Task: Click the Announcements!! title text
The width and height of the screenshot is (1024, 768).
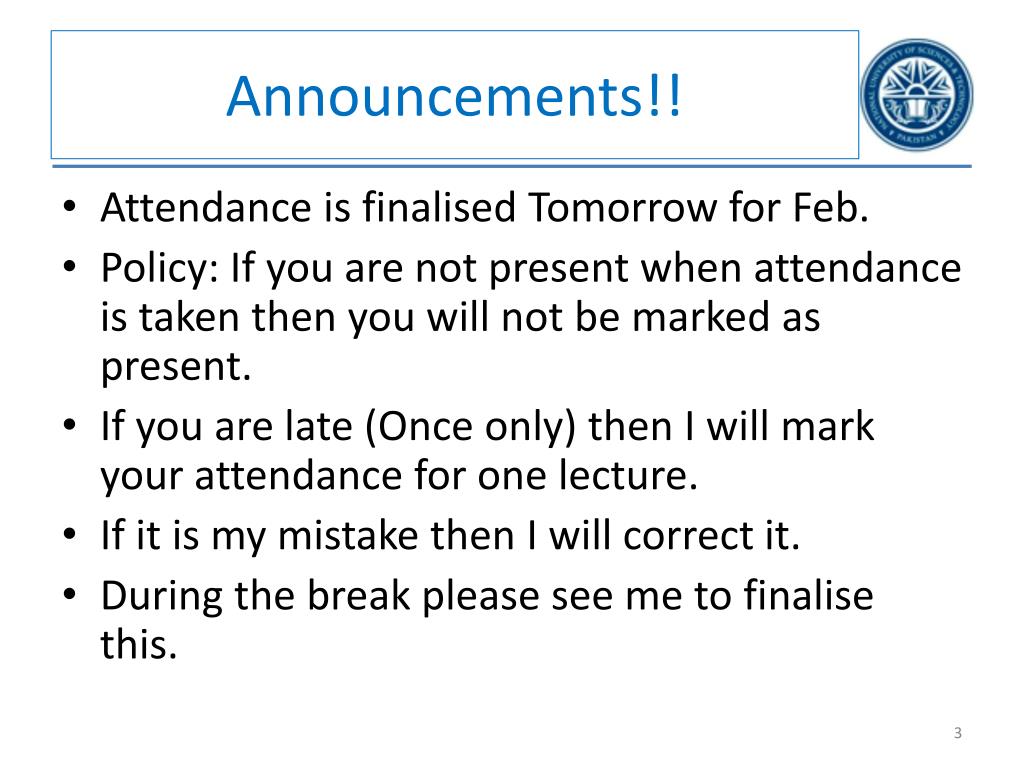Action: point(455,96)
